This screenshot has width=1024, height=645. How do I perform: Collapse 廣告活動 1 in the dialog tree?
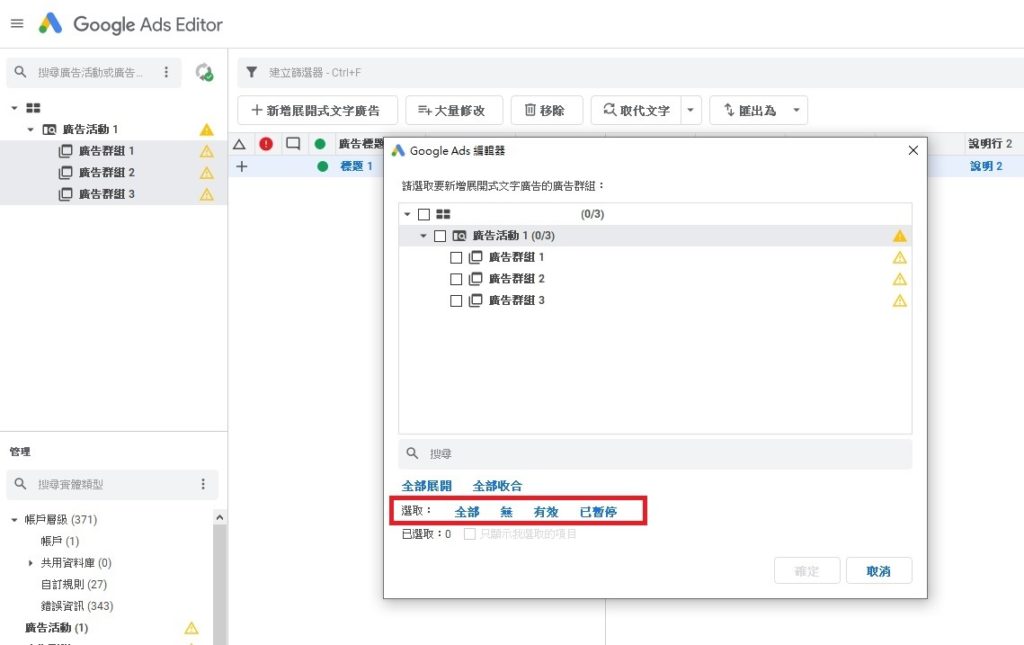(x=422, y=235)
